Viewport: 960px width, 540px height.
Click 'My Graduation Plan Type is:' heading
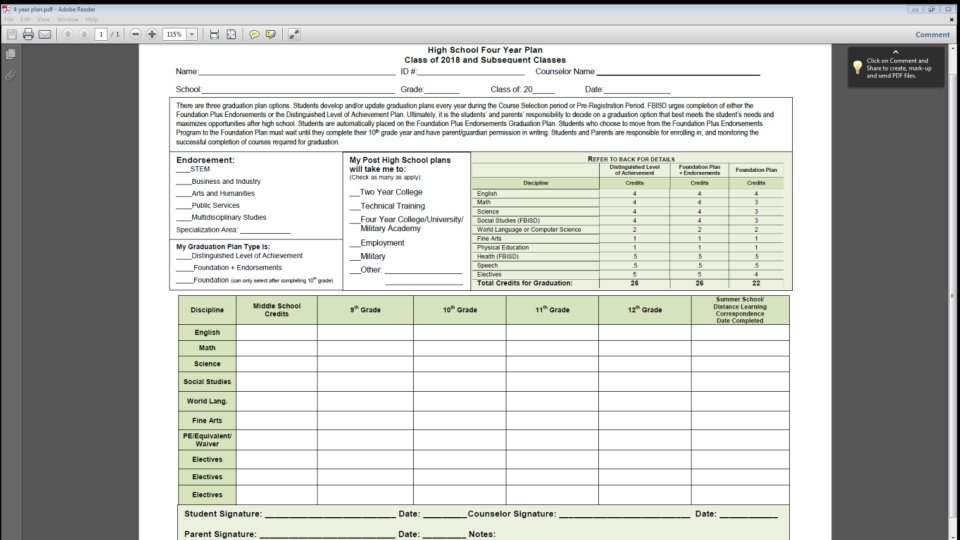(223, 247)
